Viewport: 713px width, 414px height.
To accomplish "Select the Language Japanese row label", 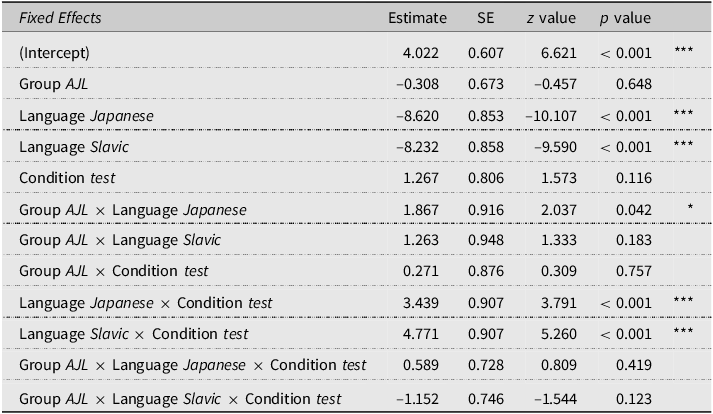I will click(x=86, y=115).
